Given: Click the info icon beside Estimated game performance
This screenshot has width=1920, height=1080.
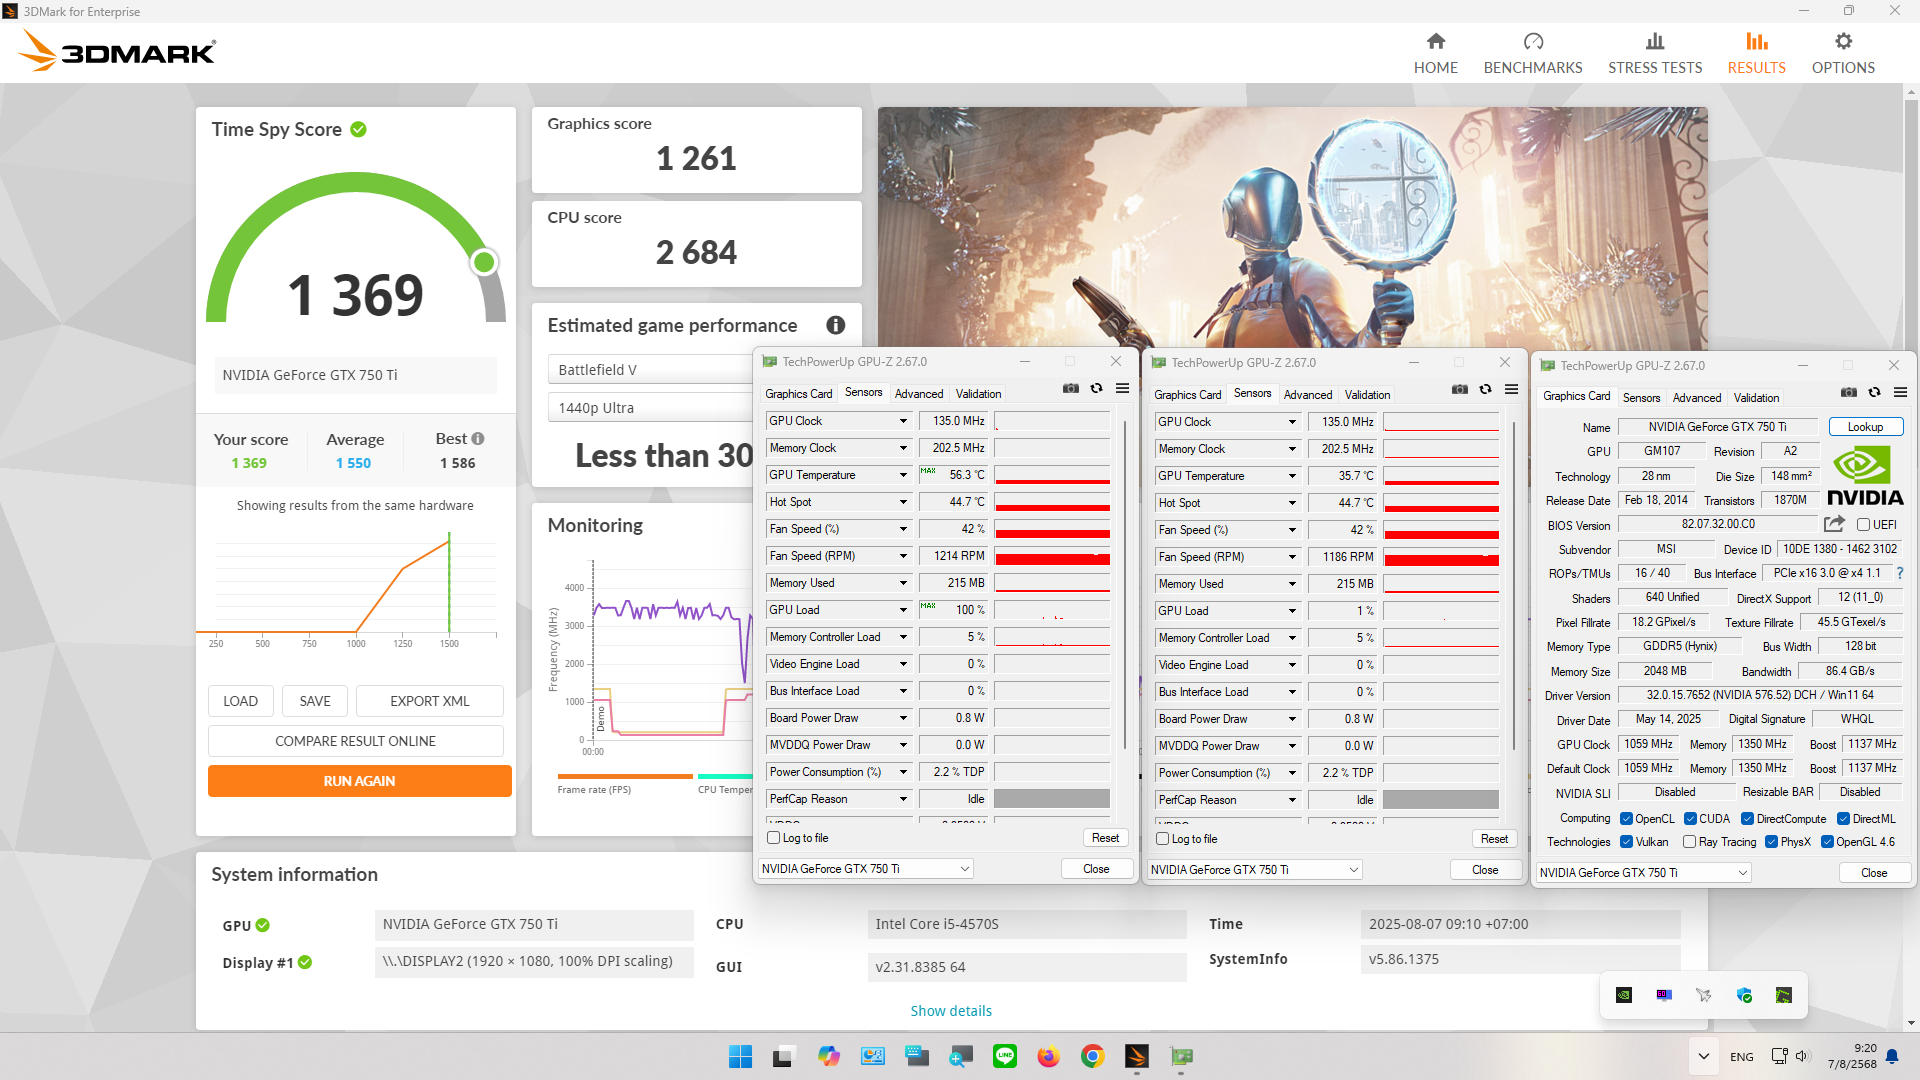Looking at the screenshot, I should pyautogui.click(x=836, y=325).
